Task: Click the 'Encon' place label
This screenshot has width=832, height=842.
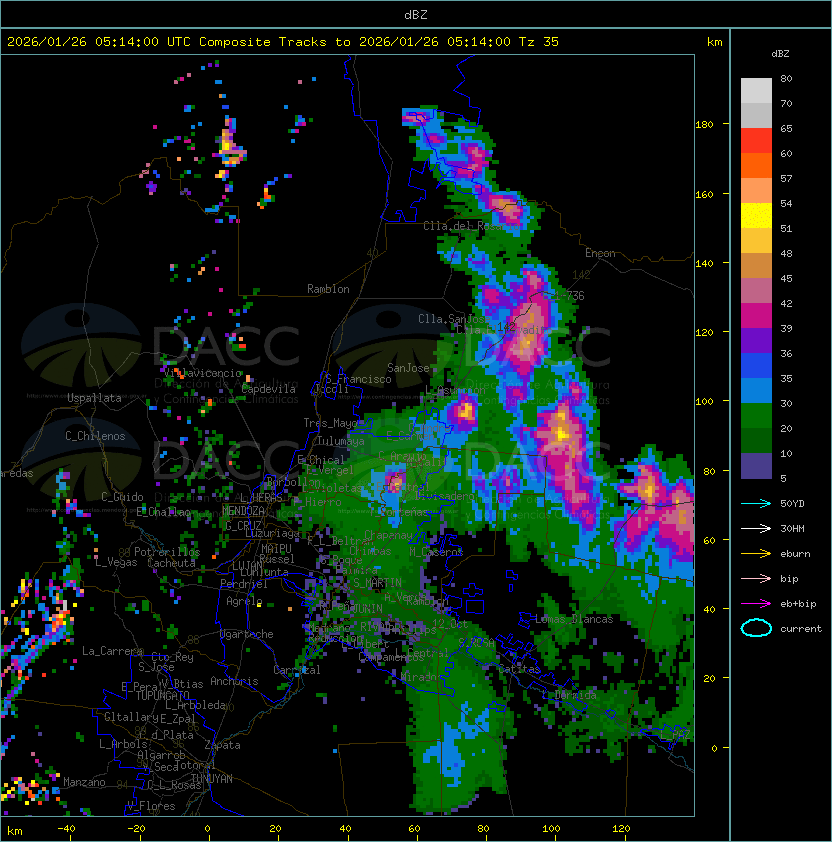Action: tap(600, 253)
